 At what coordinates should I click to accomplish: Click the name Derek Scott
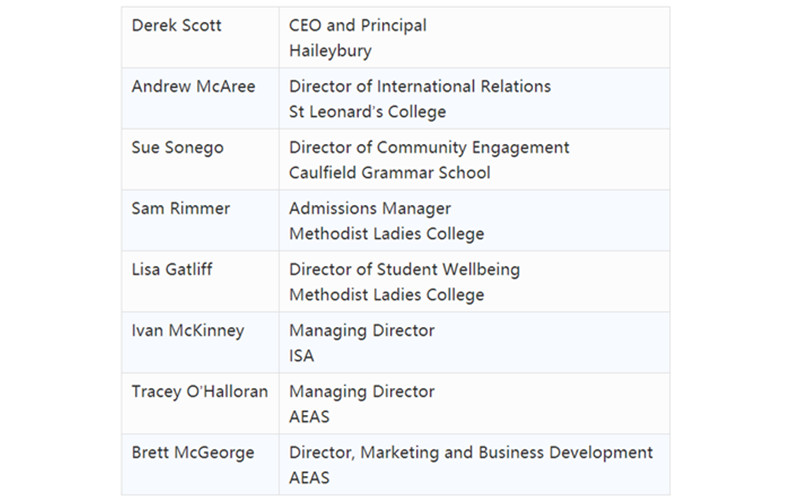point(177,25)
